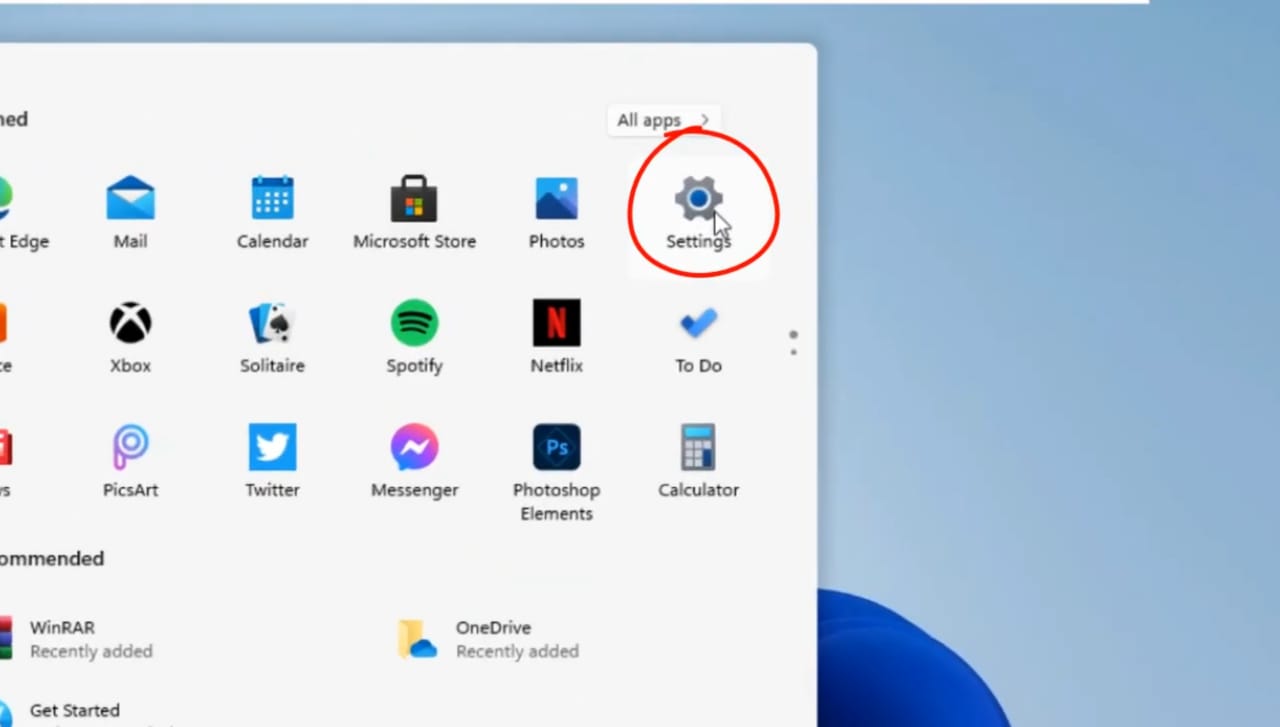Image resolution: width=1280 pixels, height=727 pixels.
Task: Launch Messenger
Action: 414,461
